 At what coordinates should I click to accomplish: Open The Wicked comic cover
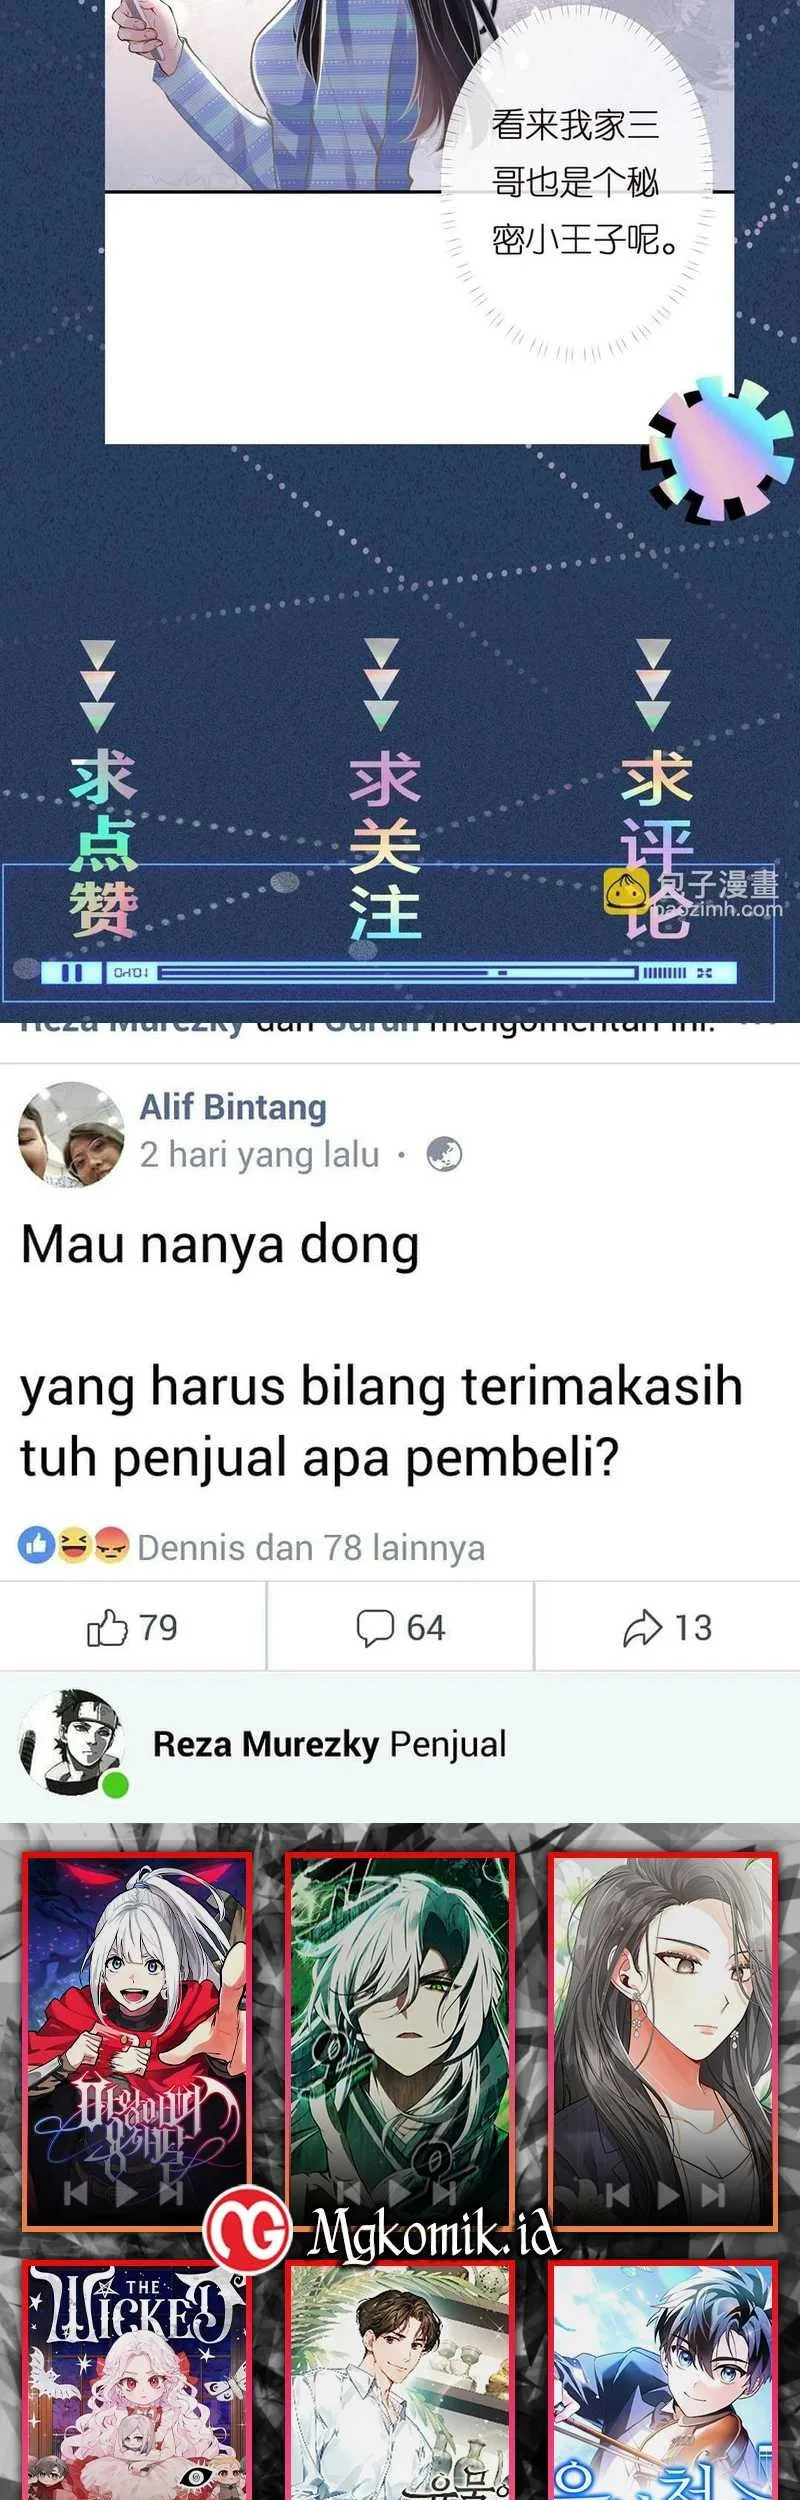click(137, 2380)
